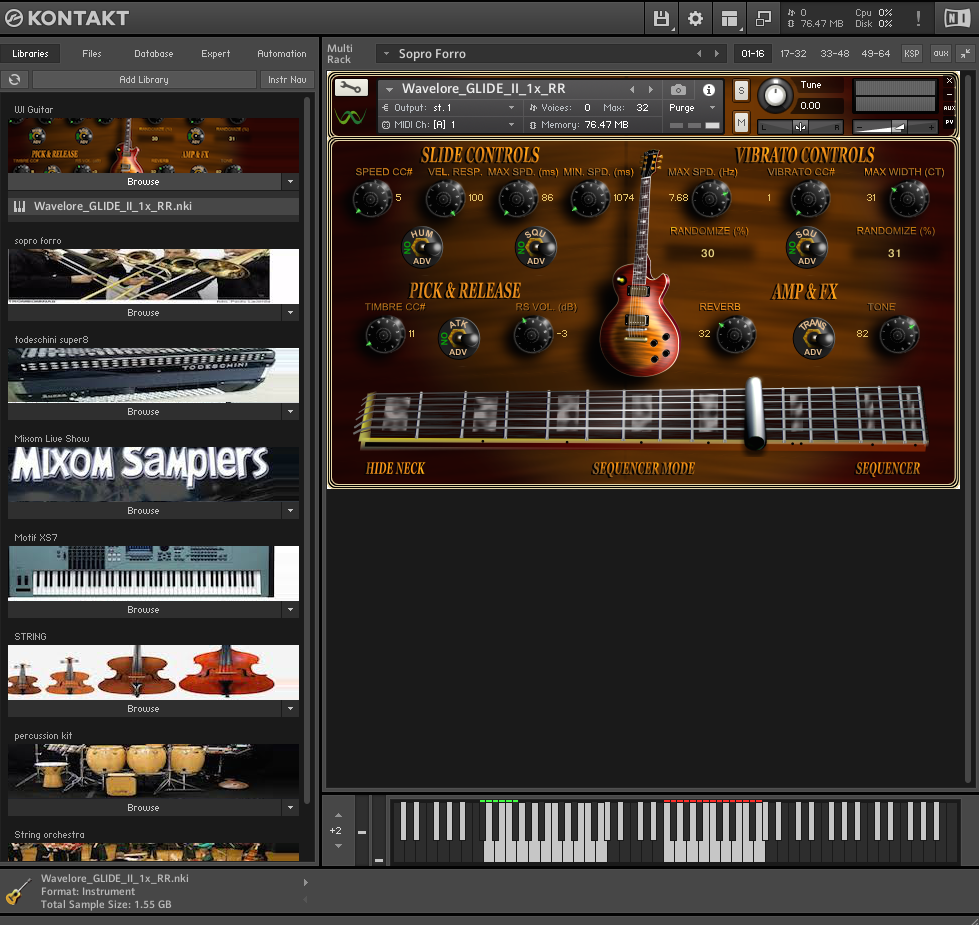Click the TONE knob

tap(899, 335)
